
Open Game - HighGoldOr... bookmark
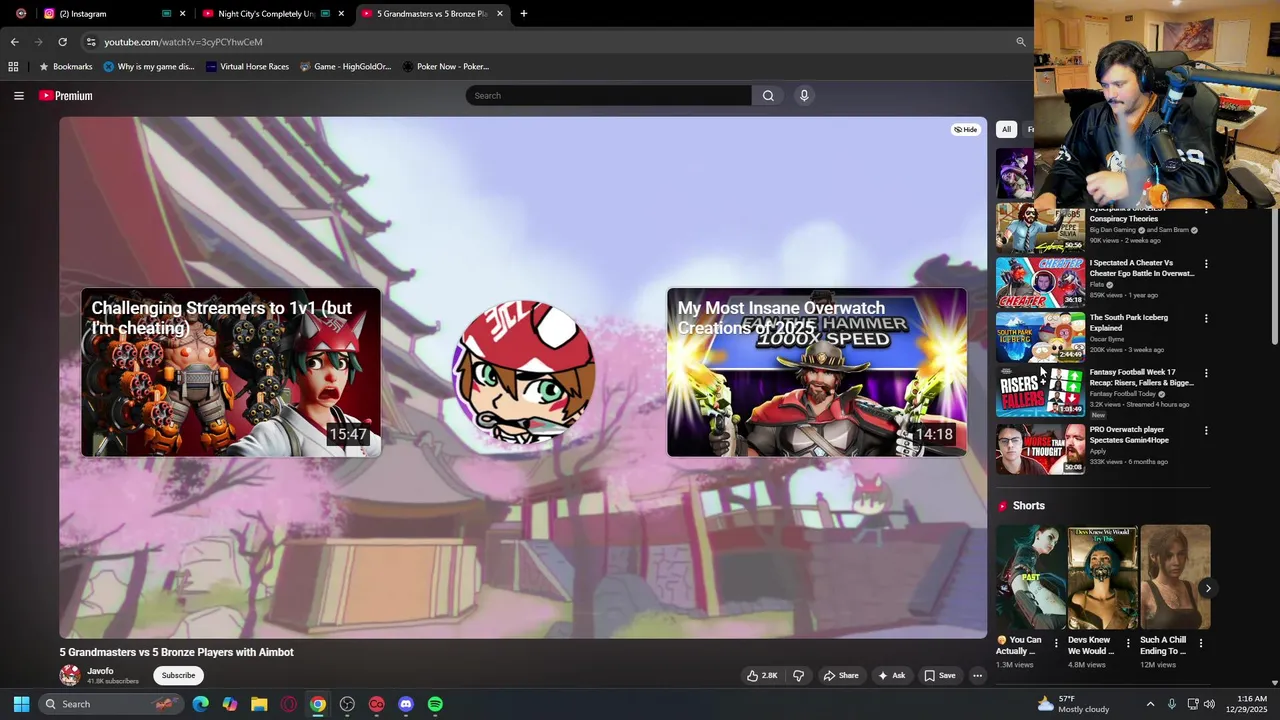[346, 67]
